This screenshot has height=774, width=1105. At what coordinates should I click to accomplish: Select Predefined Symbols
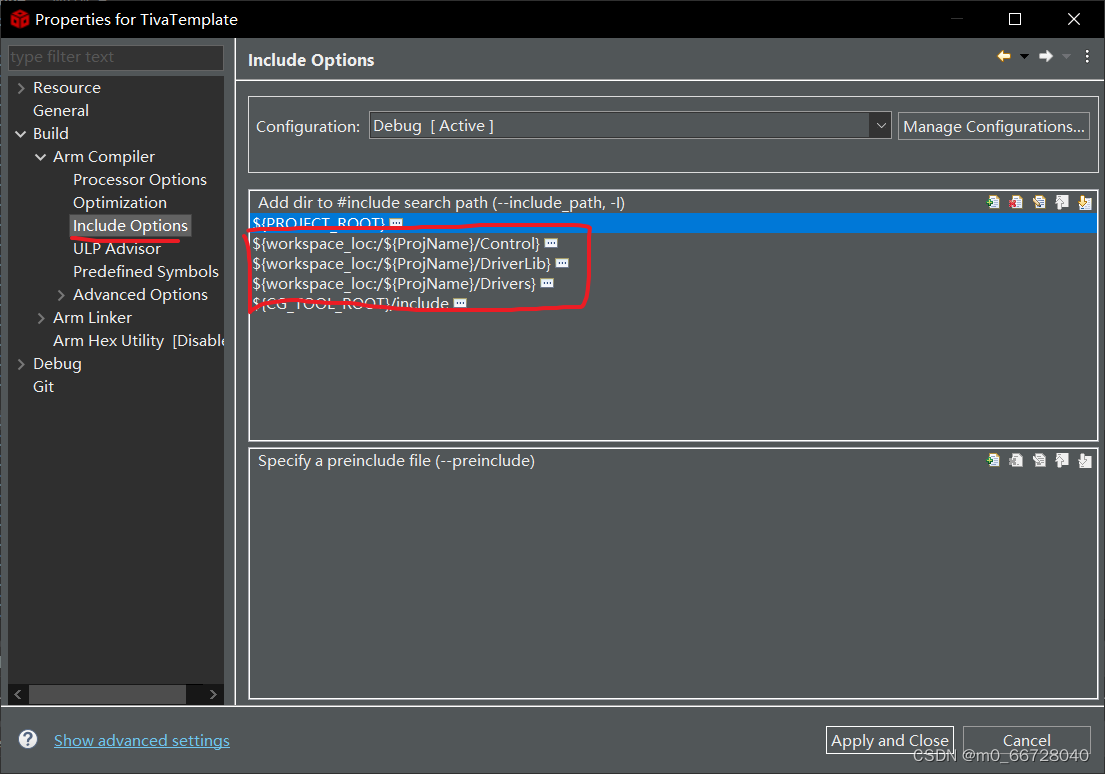146,271
